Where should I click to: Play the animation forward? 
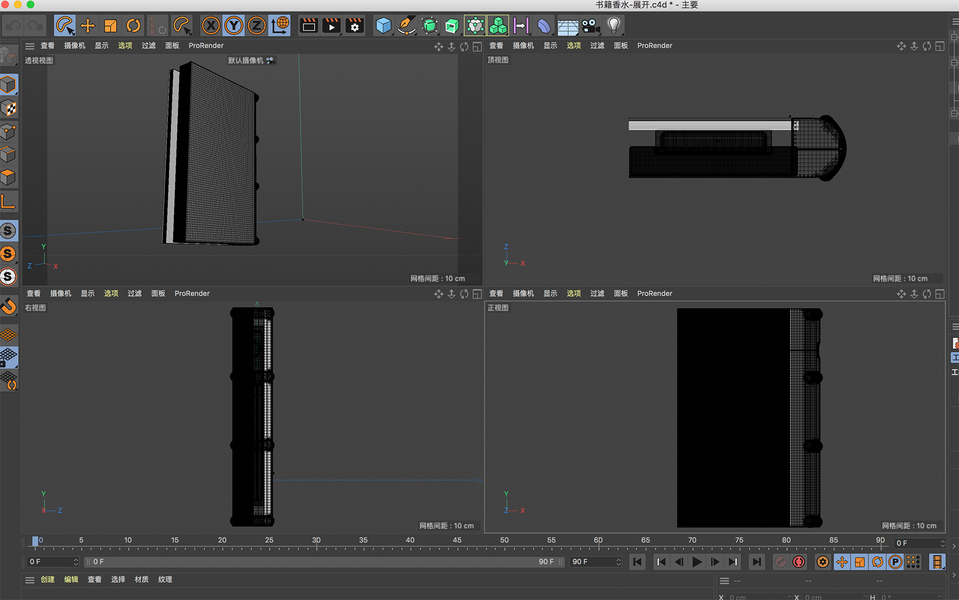tap(697, 562)
